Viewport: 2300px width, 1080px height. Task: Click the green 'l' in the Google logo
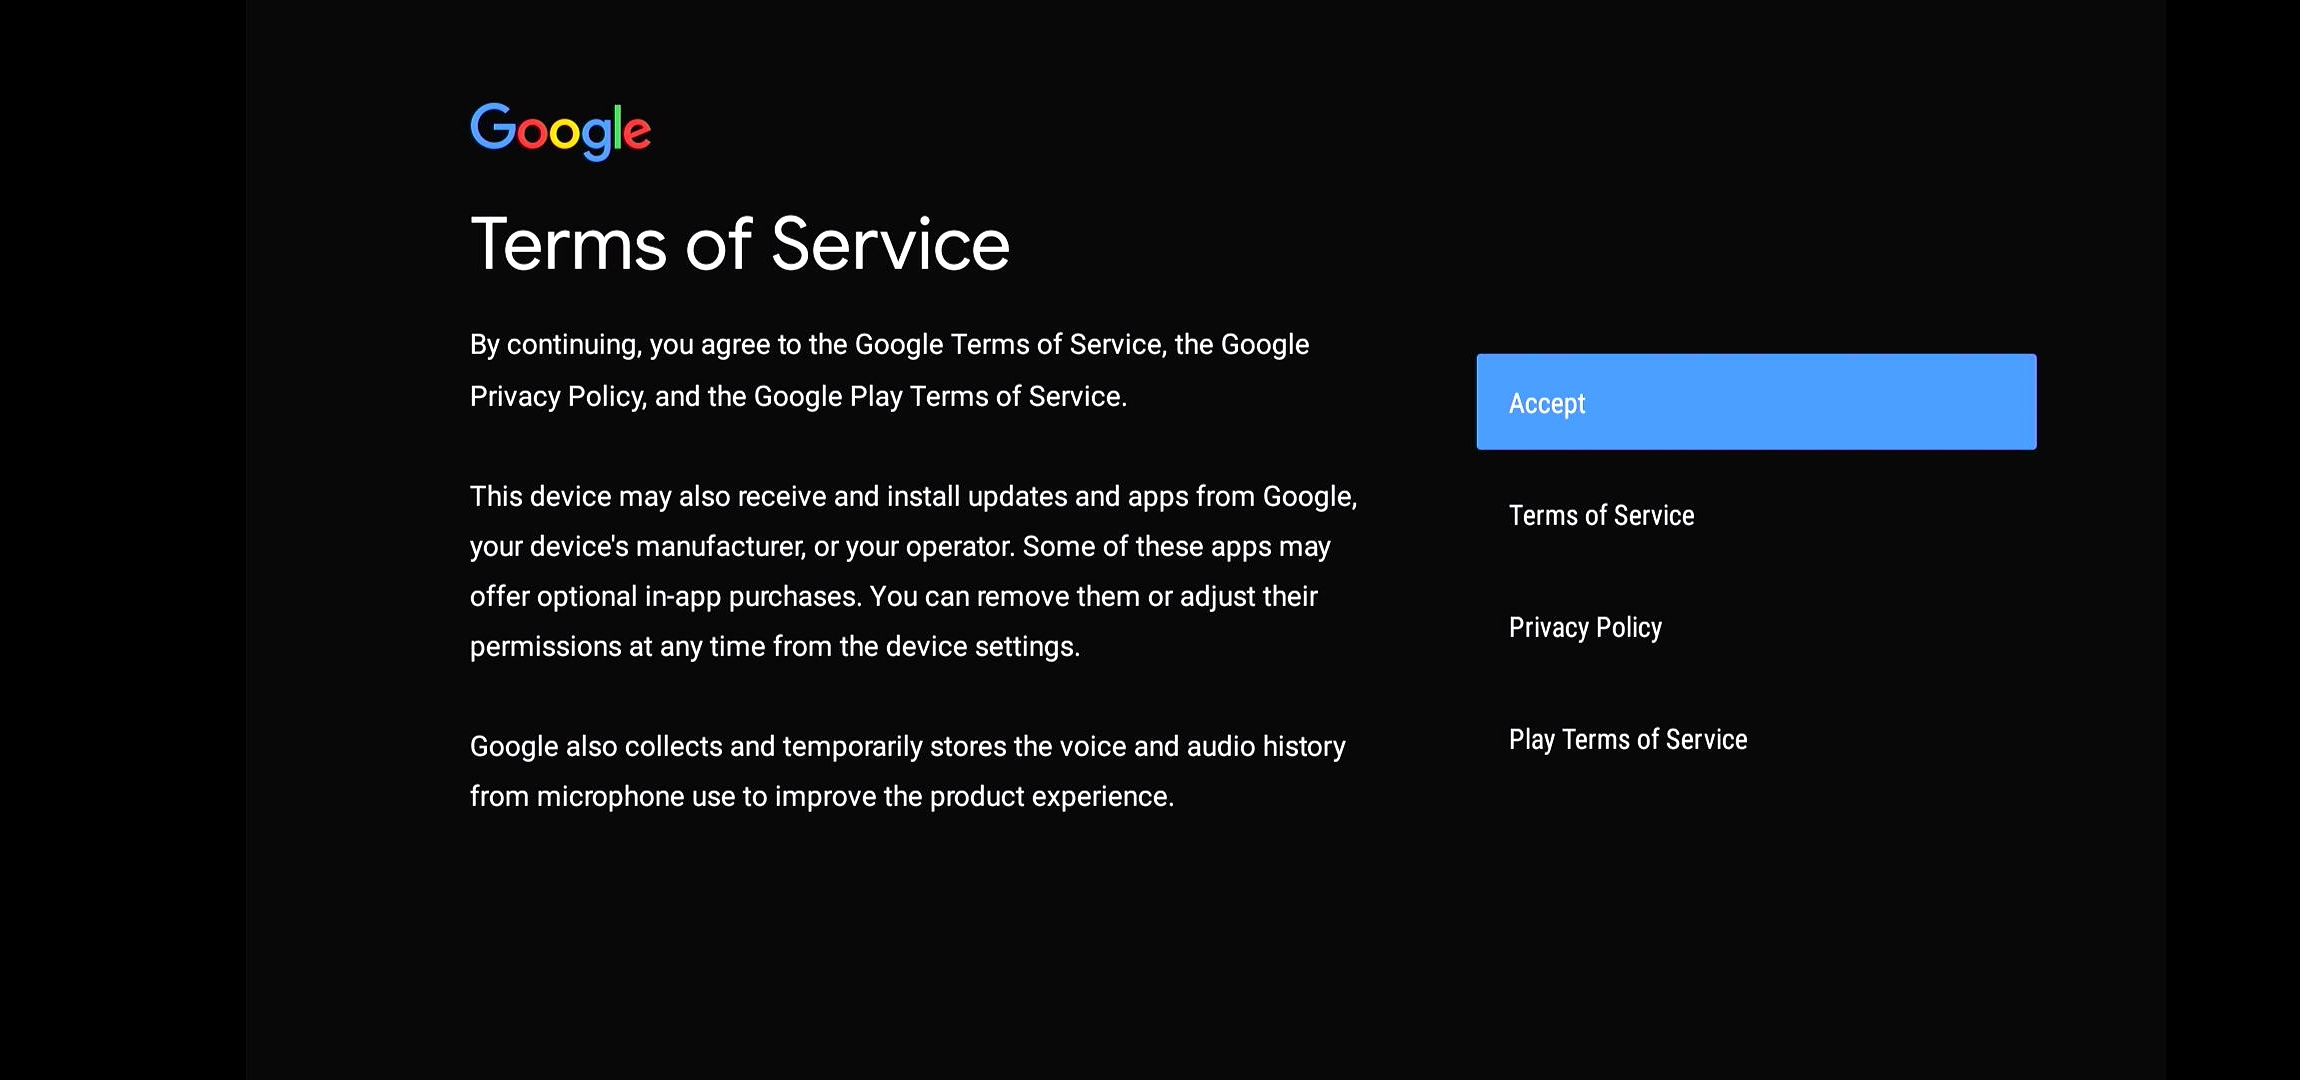[618, 127]
